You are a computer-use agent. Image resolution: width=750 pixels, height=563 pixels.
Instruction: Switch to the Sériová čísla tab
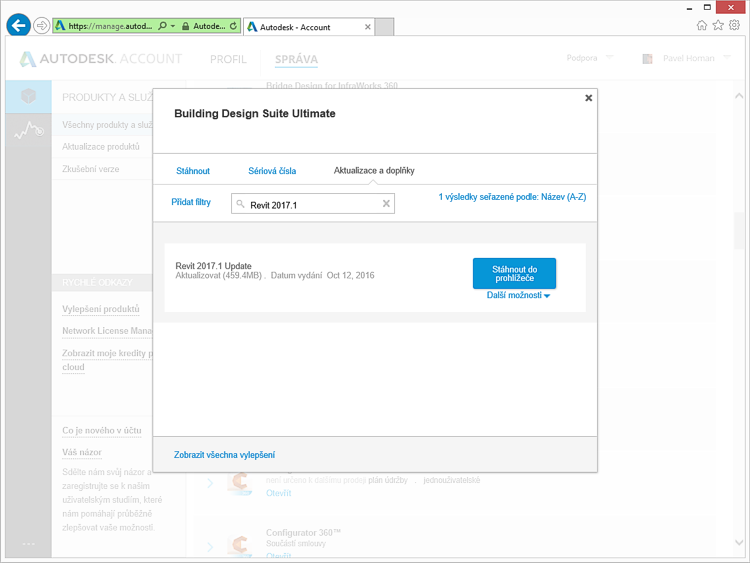272,171
